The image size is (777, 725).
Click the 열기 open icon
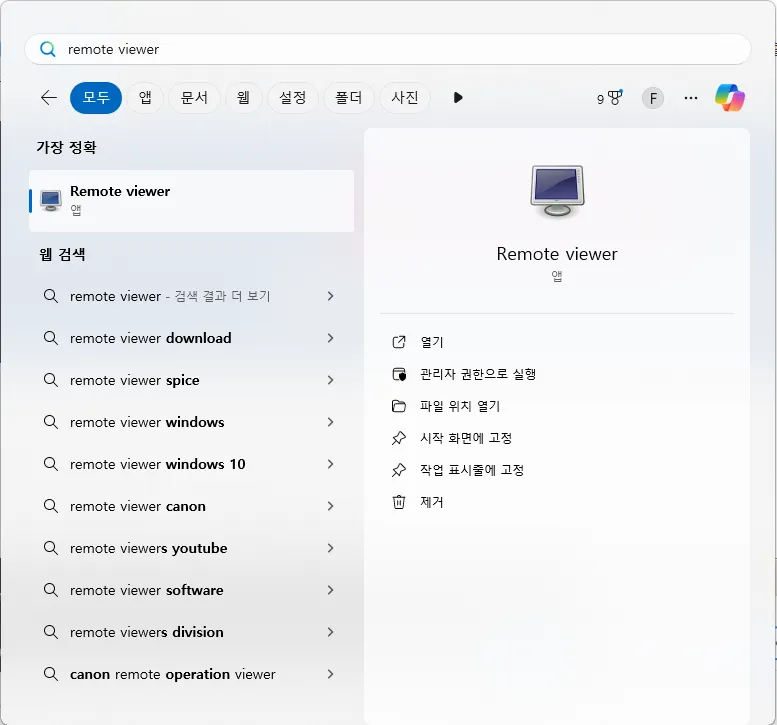pyautogui.click(x=399, y=342)
